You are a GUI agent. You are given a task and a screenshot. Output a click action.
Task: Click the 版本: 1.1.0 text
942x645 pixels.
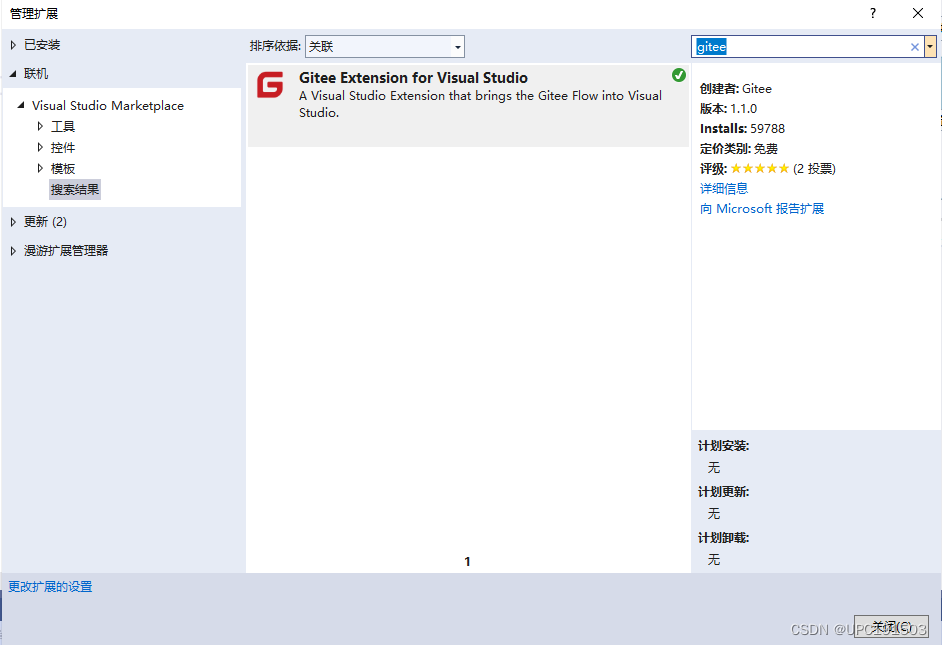(x=728, y=109)
